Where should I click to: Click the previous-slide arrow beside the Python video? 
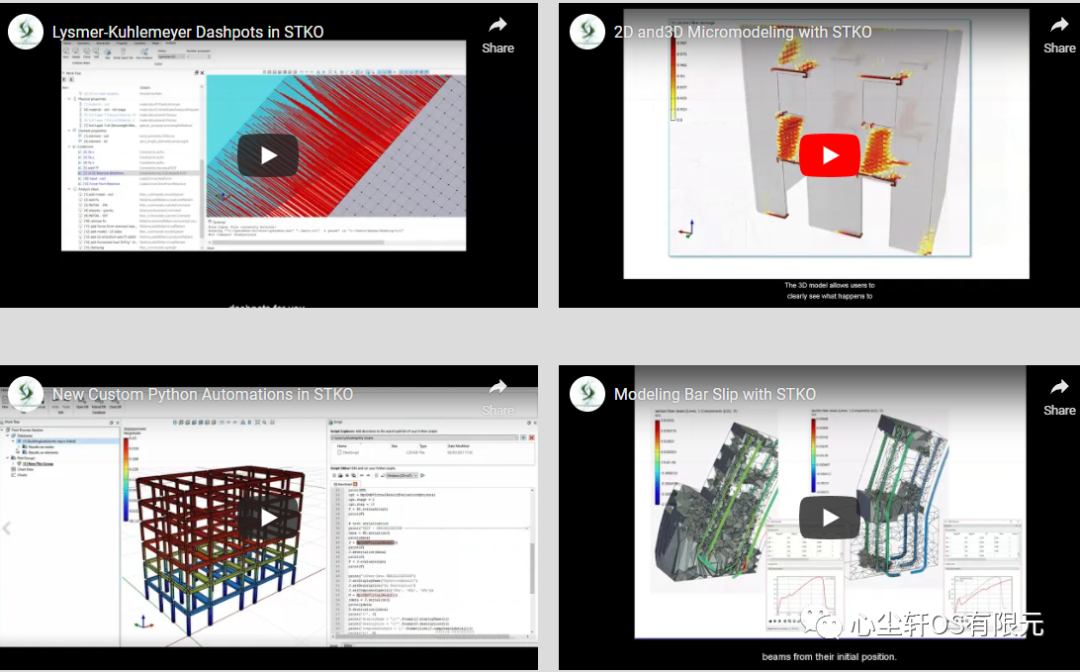coord(7,528)
